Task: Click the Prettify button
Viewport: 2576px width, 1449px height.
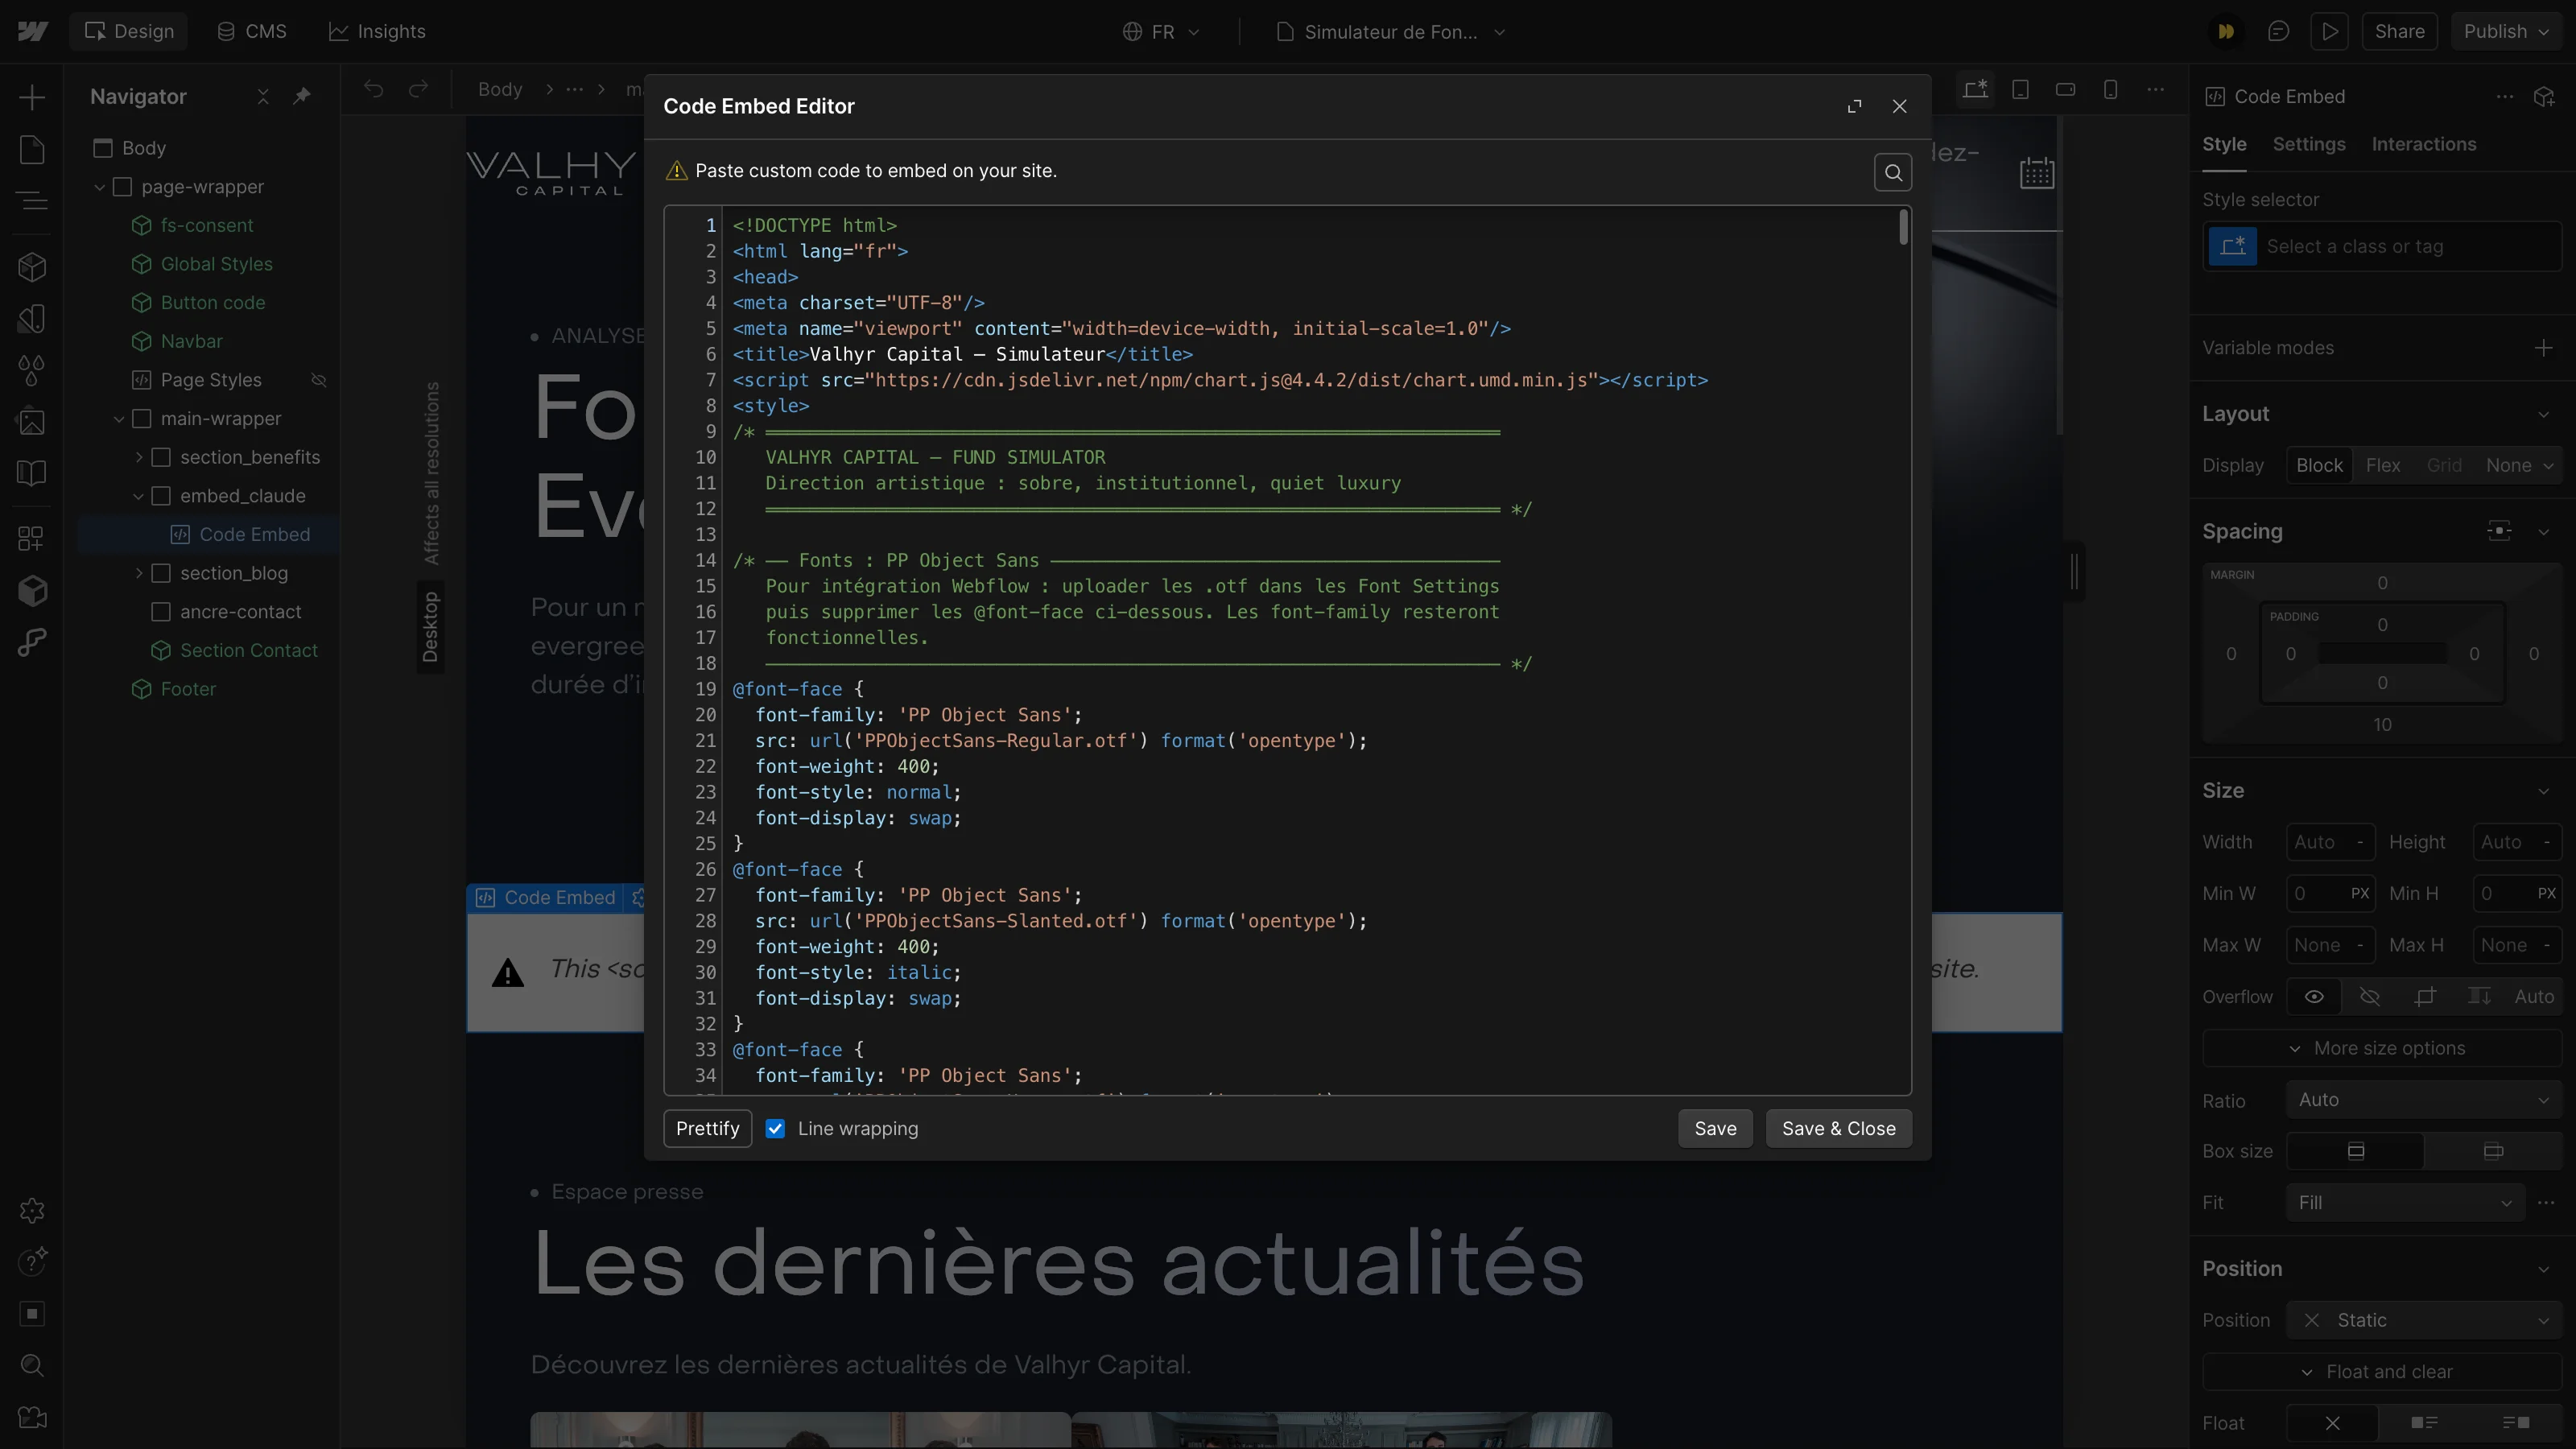Action: pyautogui.click(x=707, y=1128)
